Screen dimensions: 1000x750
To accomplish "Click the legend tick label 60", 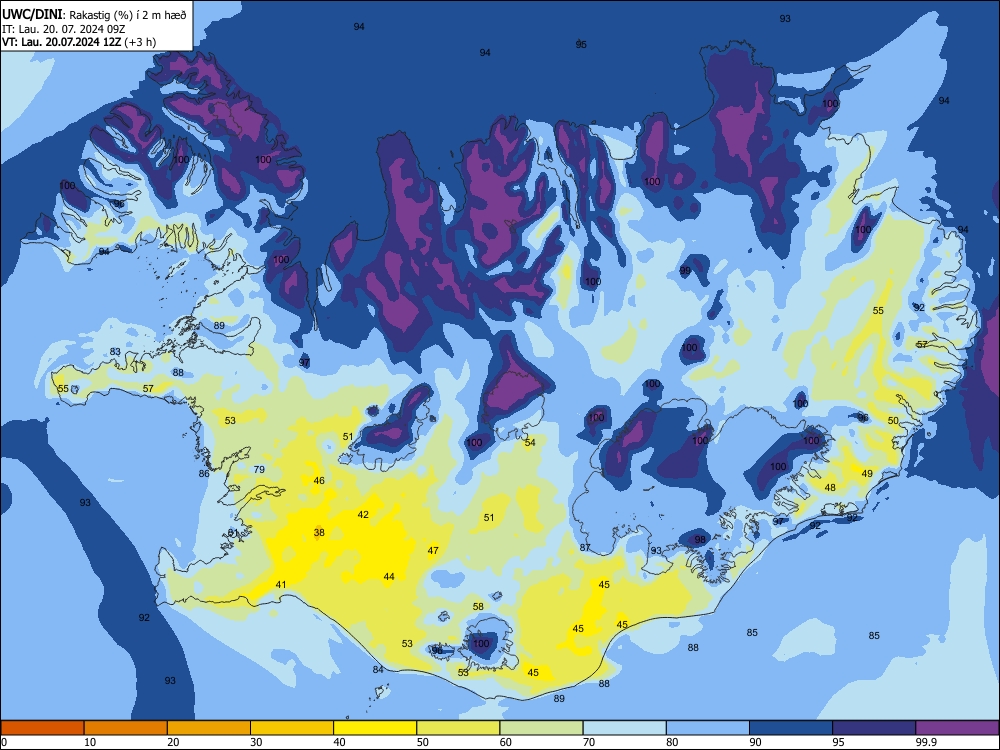I will [506, 742].
